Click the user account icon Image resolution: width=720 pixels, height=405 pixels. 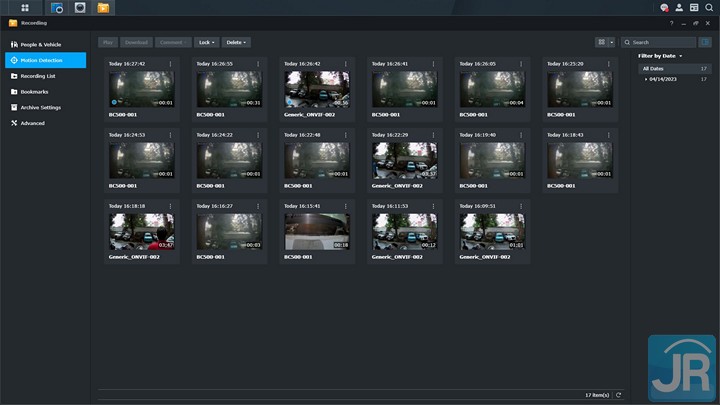679,8
